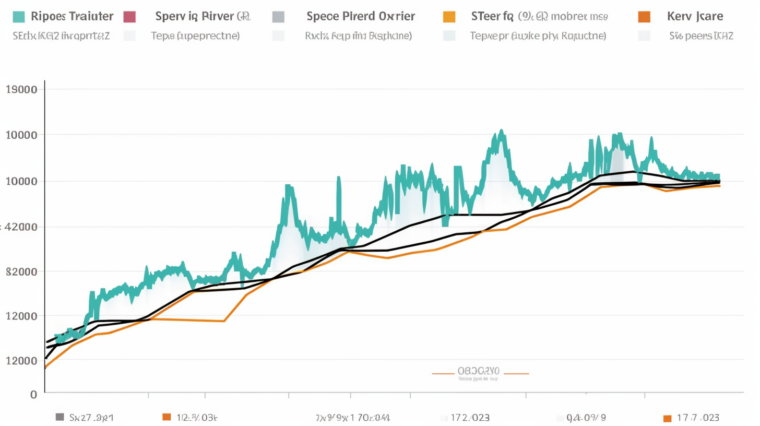Select the gray swatch beside Spece Pirerd Oxrier

[x=279, y=17]
